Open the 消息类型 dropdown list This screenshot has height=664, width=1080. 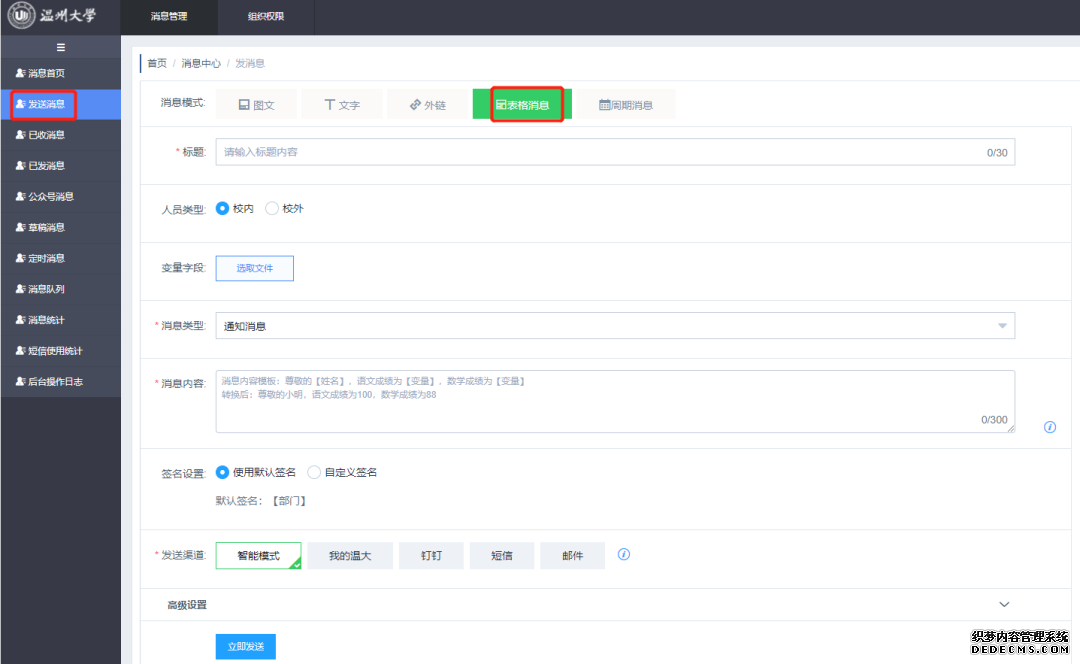(x=615, y=326)
